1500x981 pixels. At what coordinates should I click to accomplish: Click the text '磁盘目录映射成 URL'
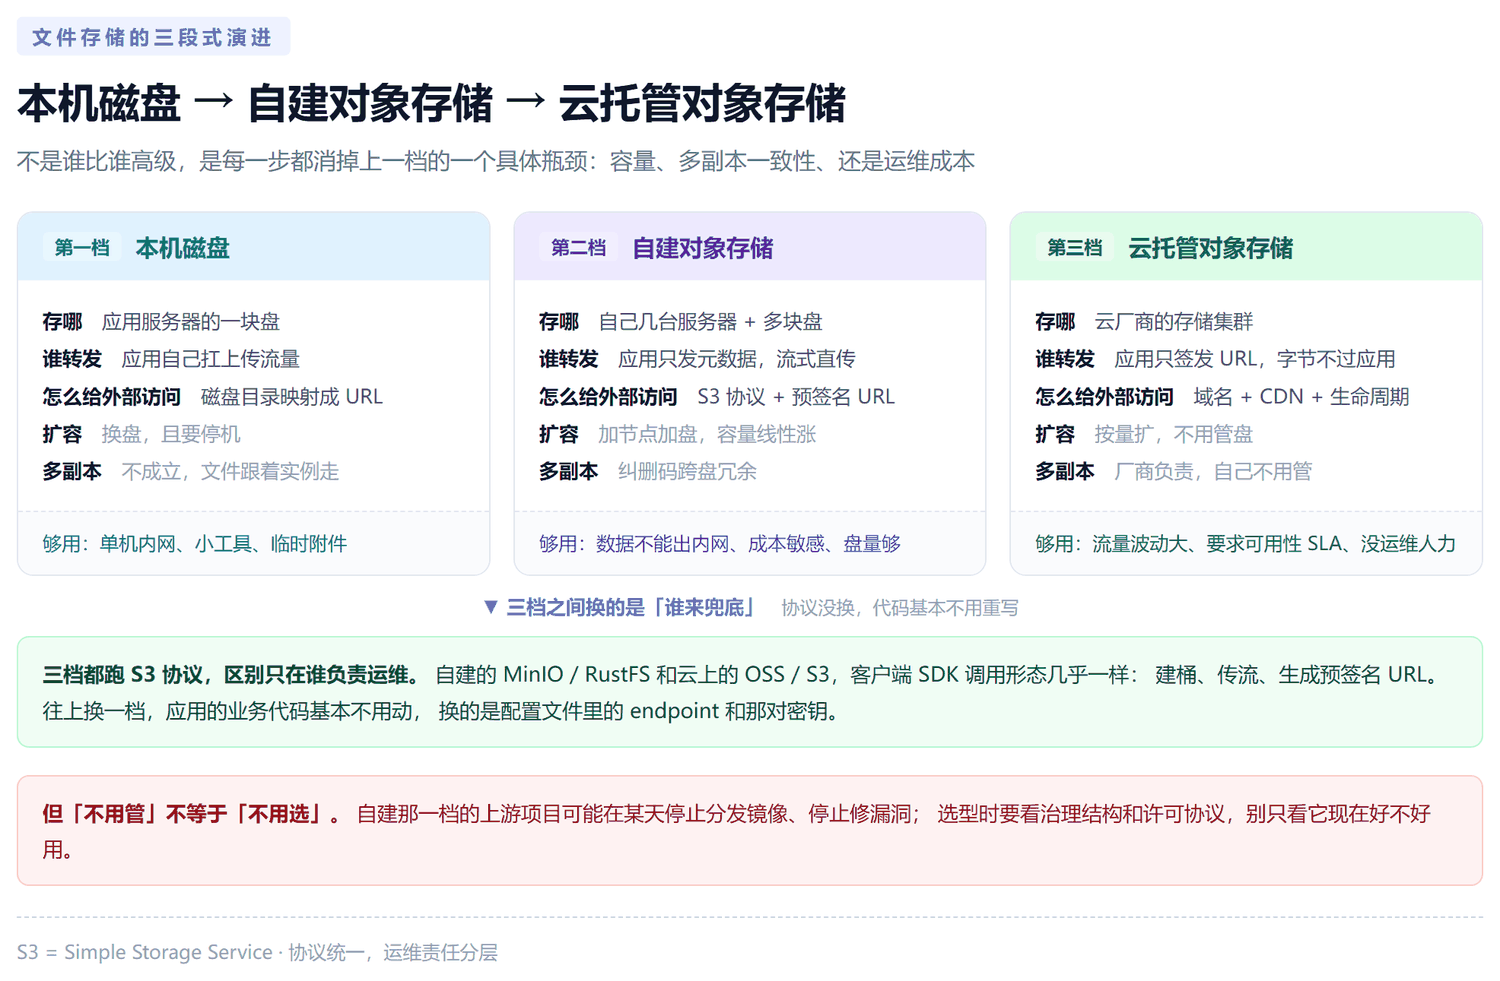tap(292, 397)
